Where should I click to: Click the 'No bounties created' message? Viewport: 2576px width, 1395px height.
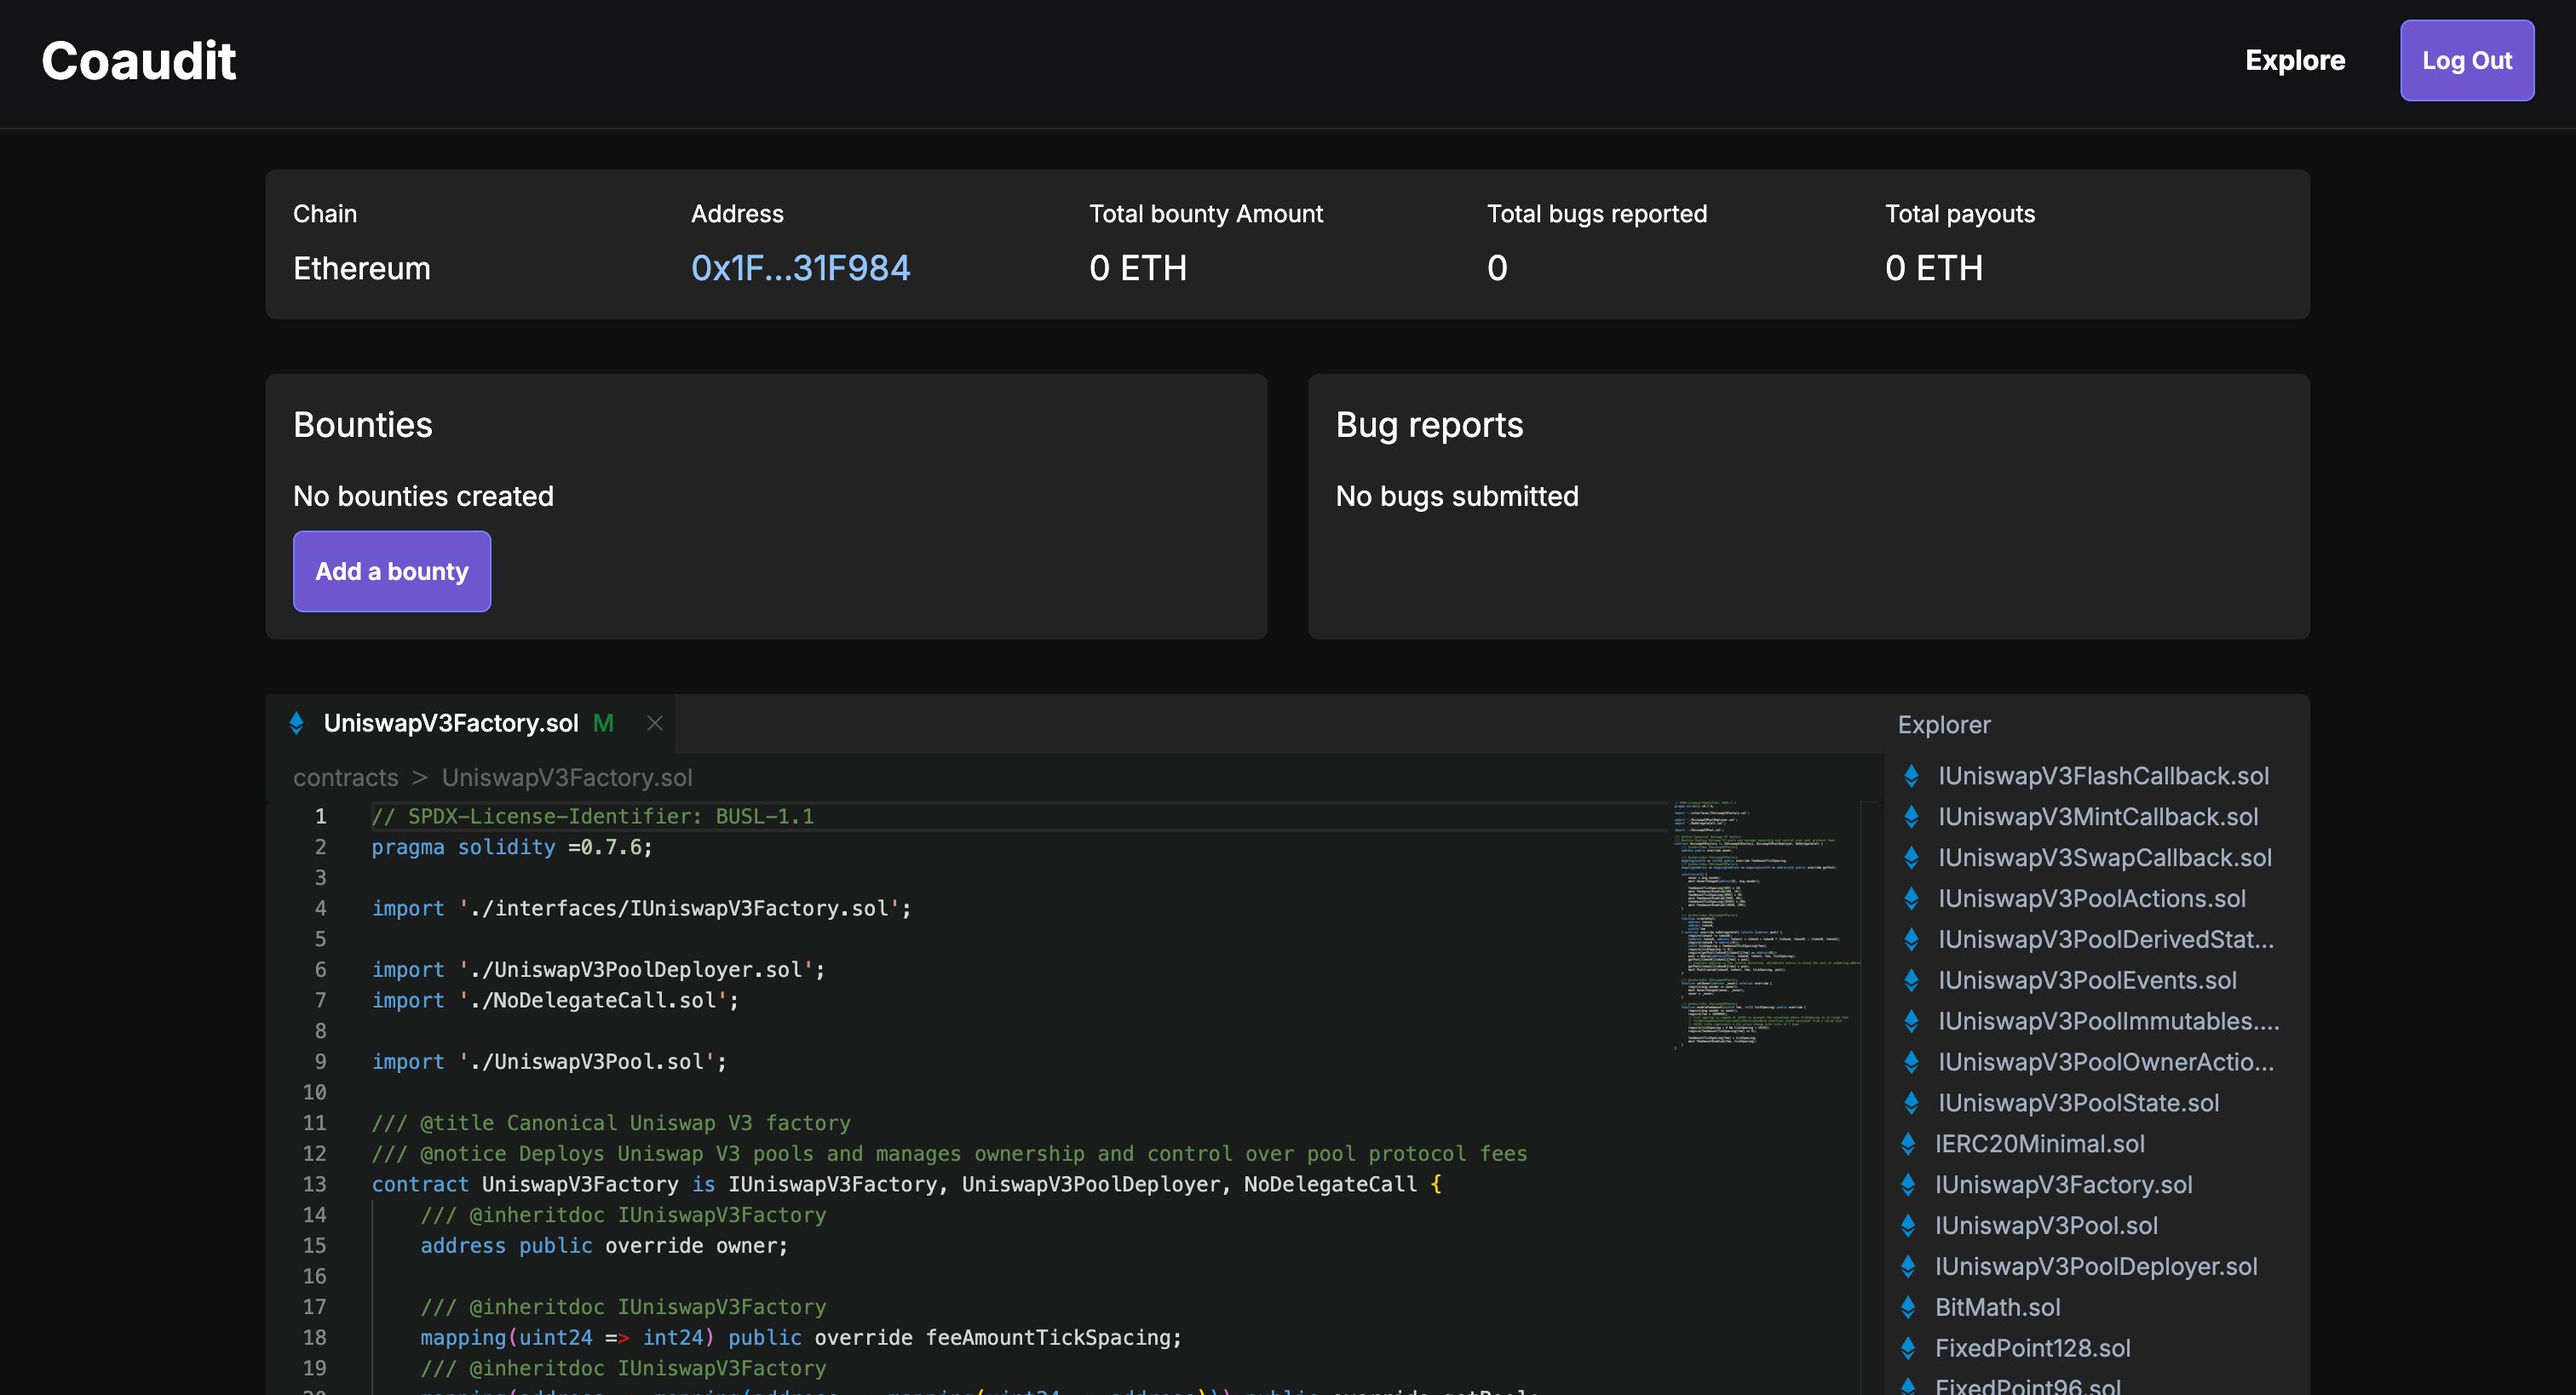click(423, 496)
